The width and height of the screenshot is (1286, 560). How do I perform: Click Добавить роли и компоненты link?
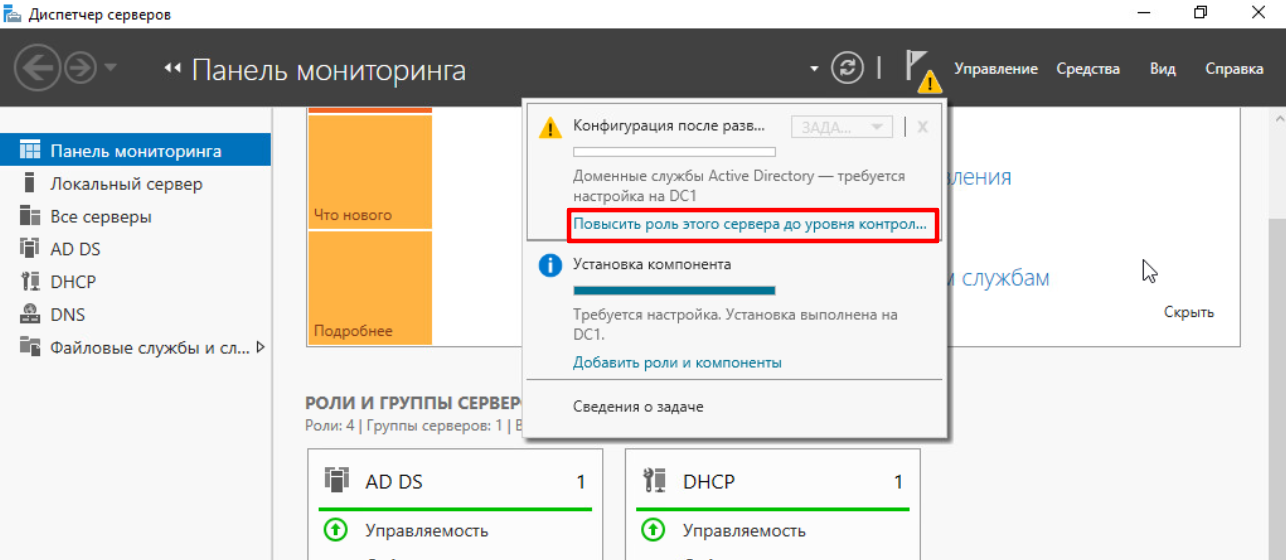click(677, 363)
